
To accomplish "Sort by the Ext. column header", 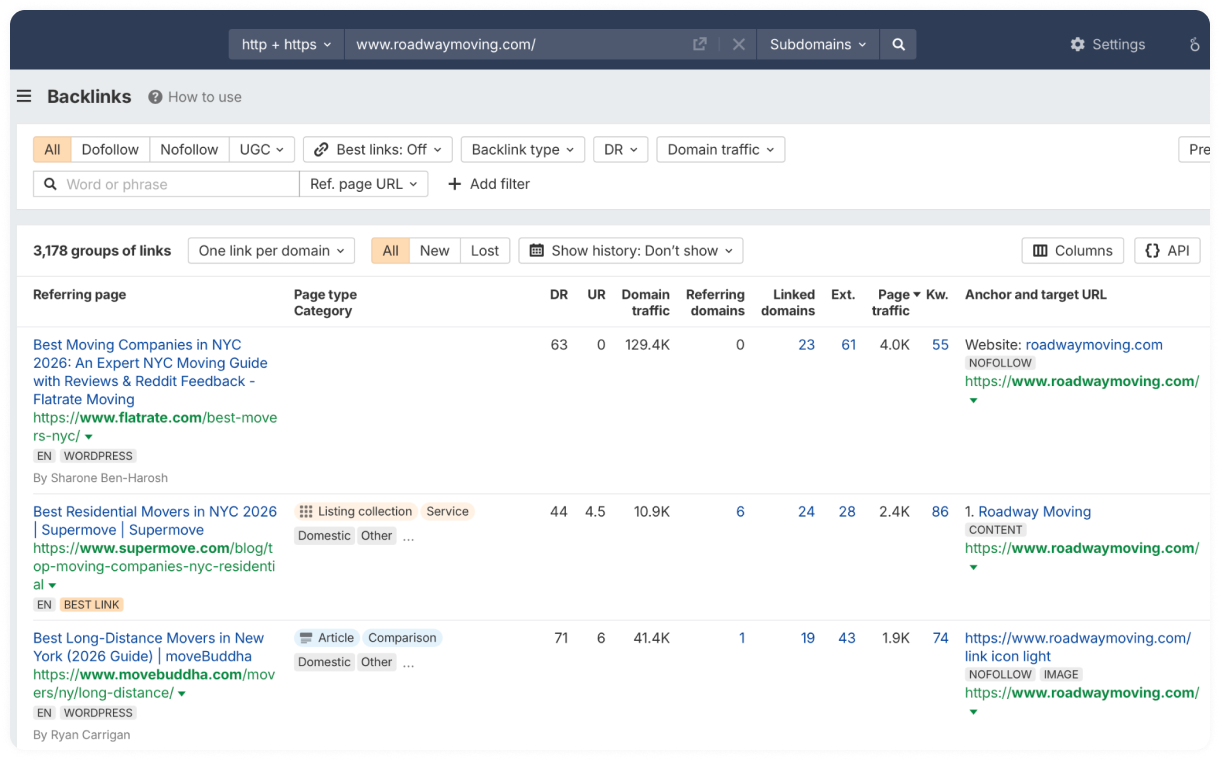I will [843, 294].
